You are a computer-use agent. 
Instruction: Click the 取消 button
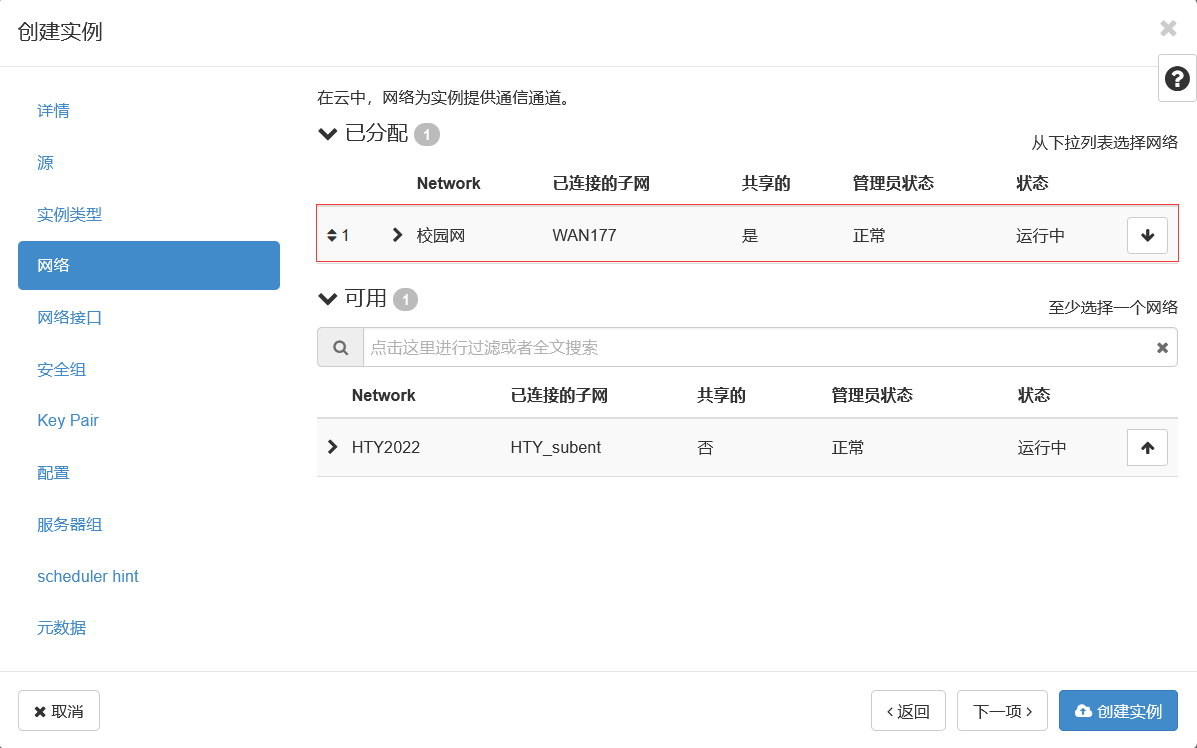pyautogui.click(x=59, y=711)
